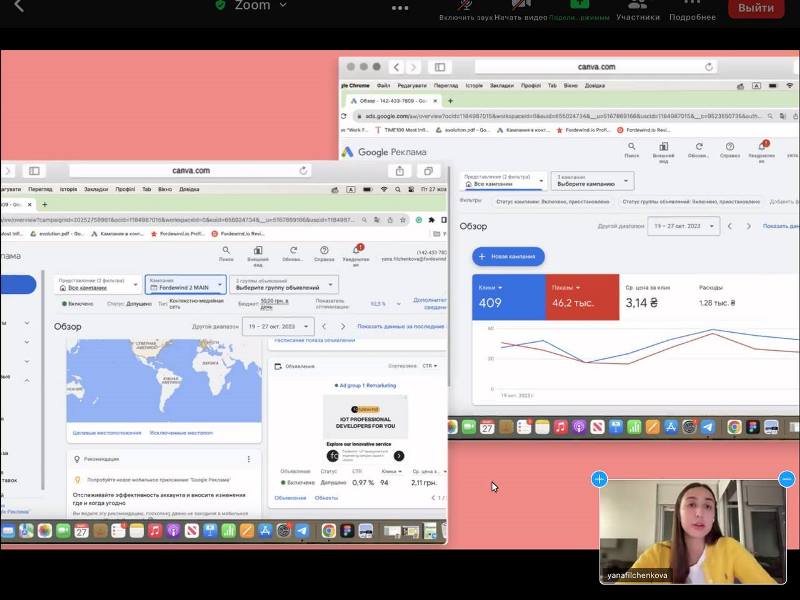The width and height of the screenshot is (800, 600).
Task: Click the Новая кампания button
Action: [x=508, y=256]
